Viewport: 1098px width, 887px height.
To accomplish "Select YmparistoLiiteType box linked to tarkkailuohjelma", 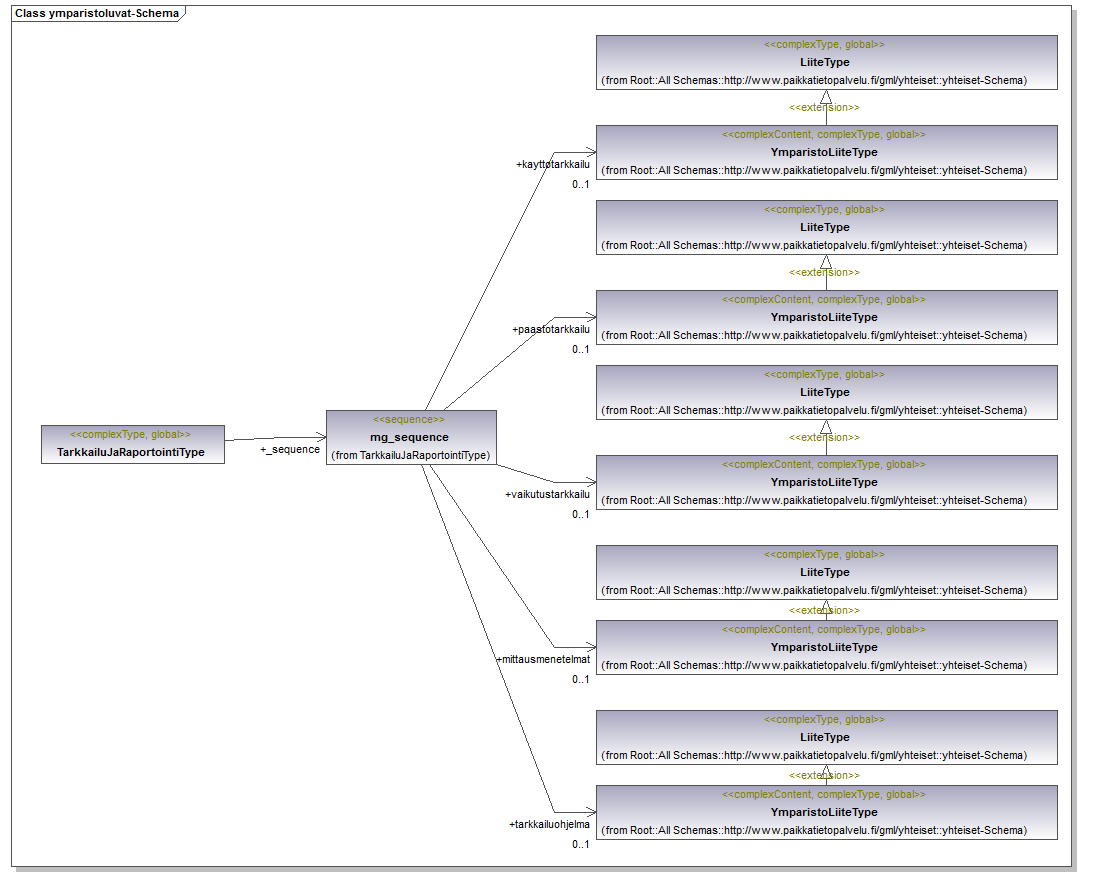I will coord(825,813).
